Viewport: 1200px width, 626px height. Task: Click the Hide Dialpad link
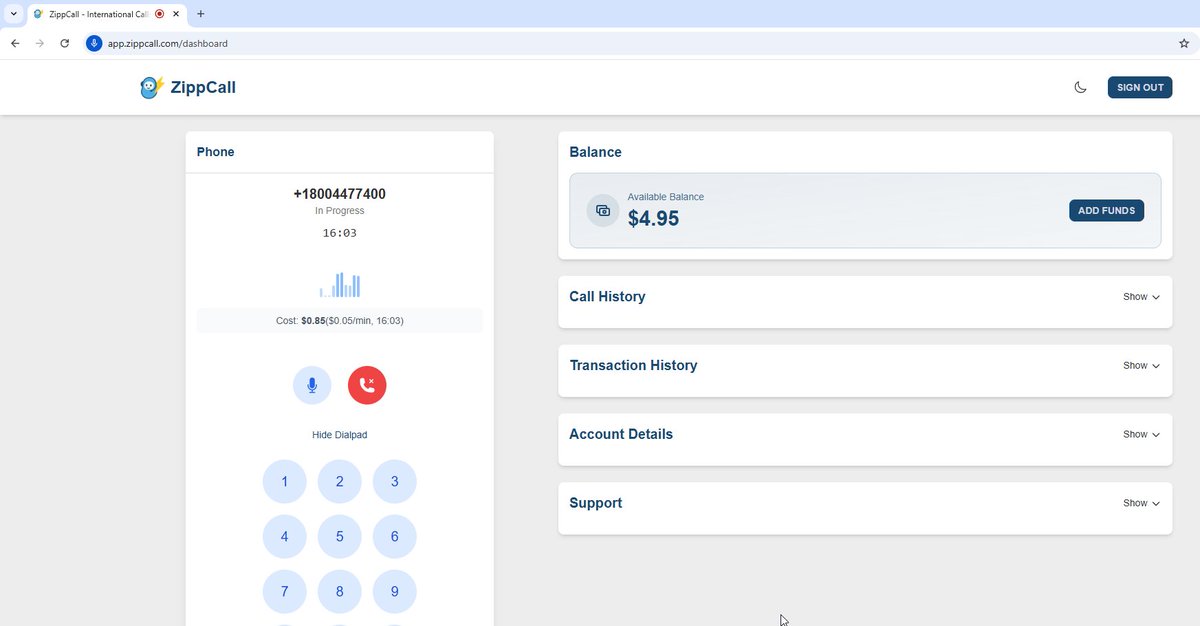(x=339, y=435)
